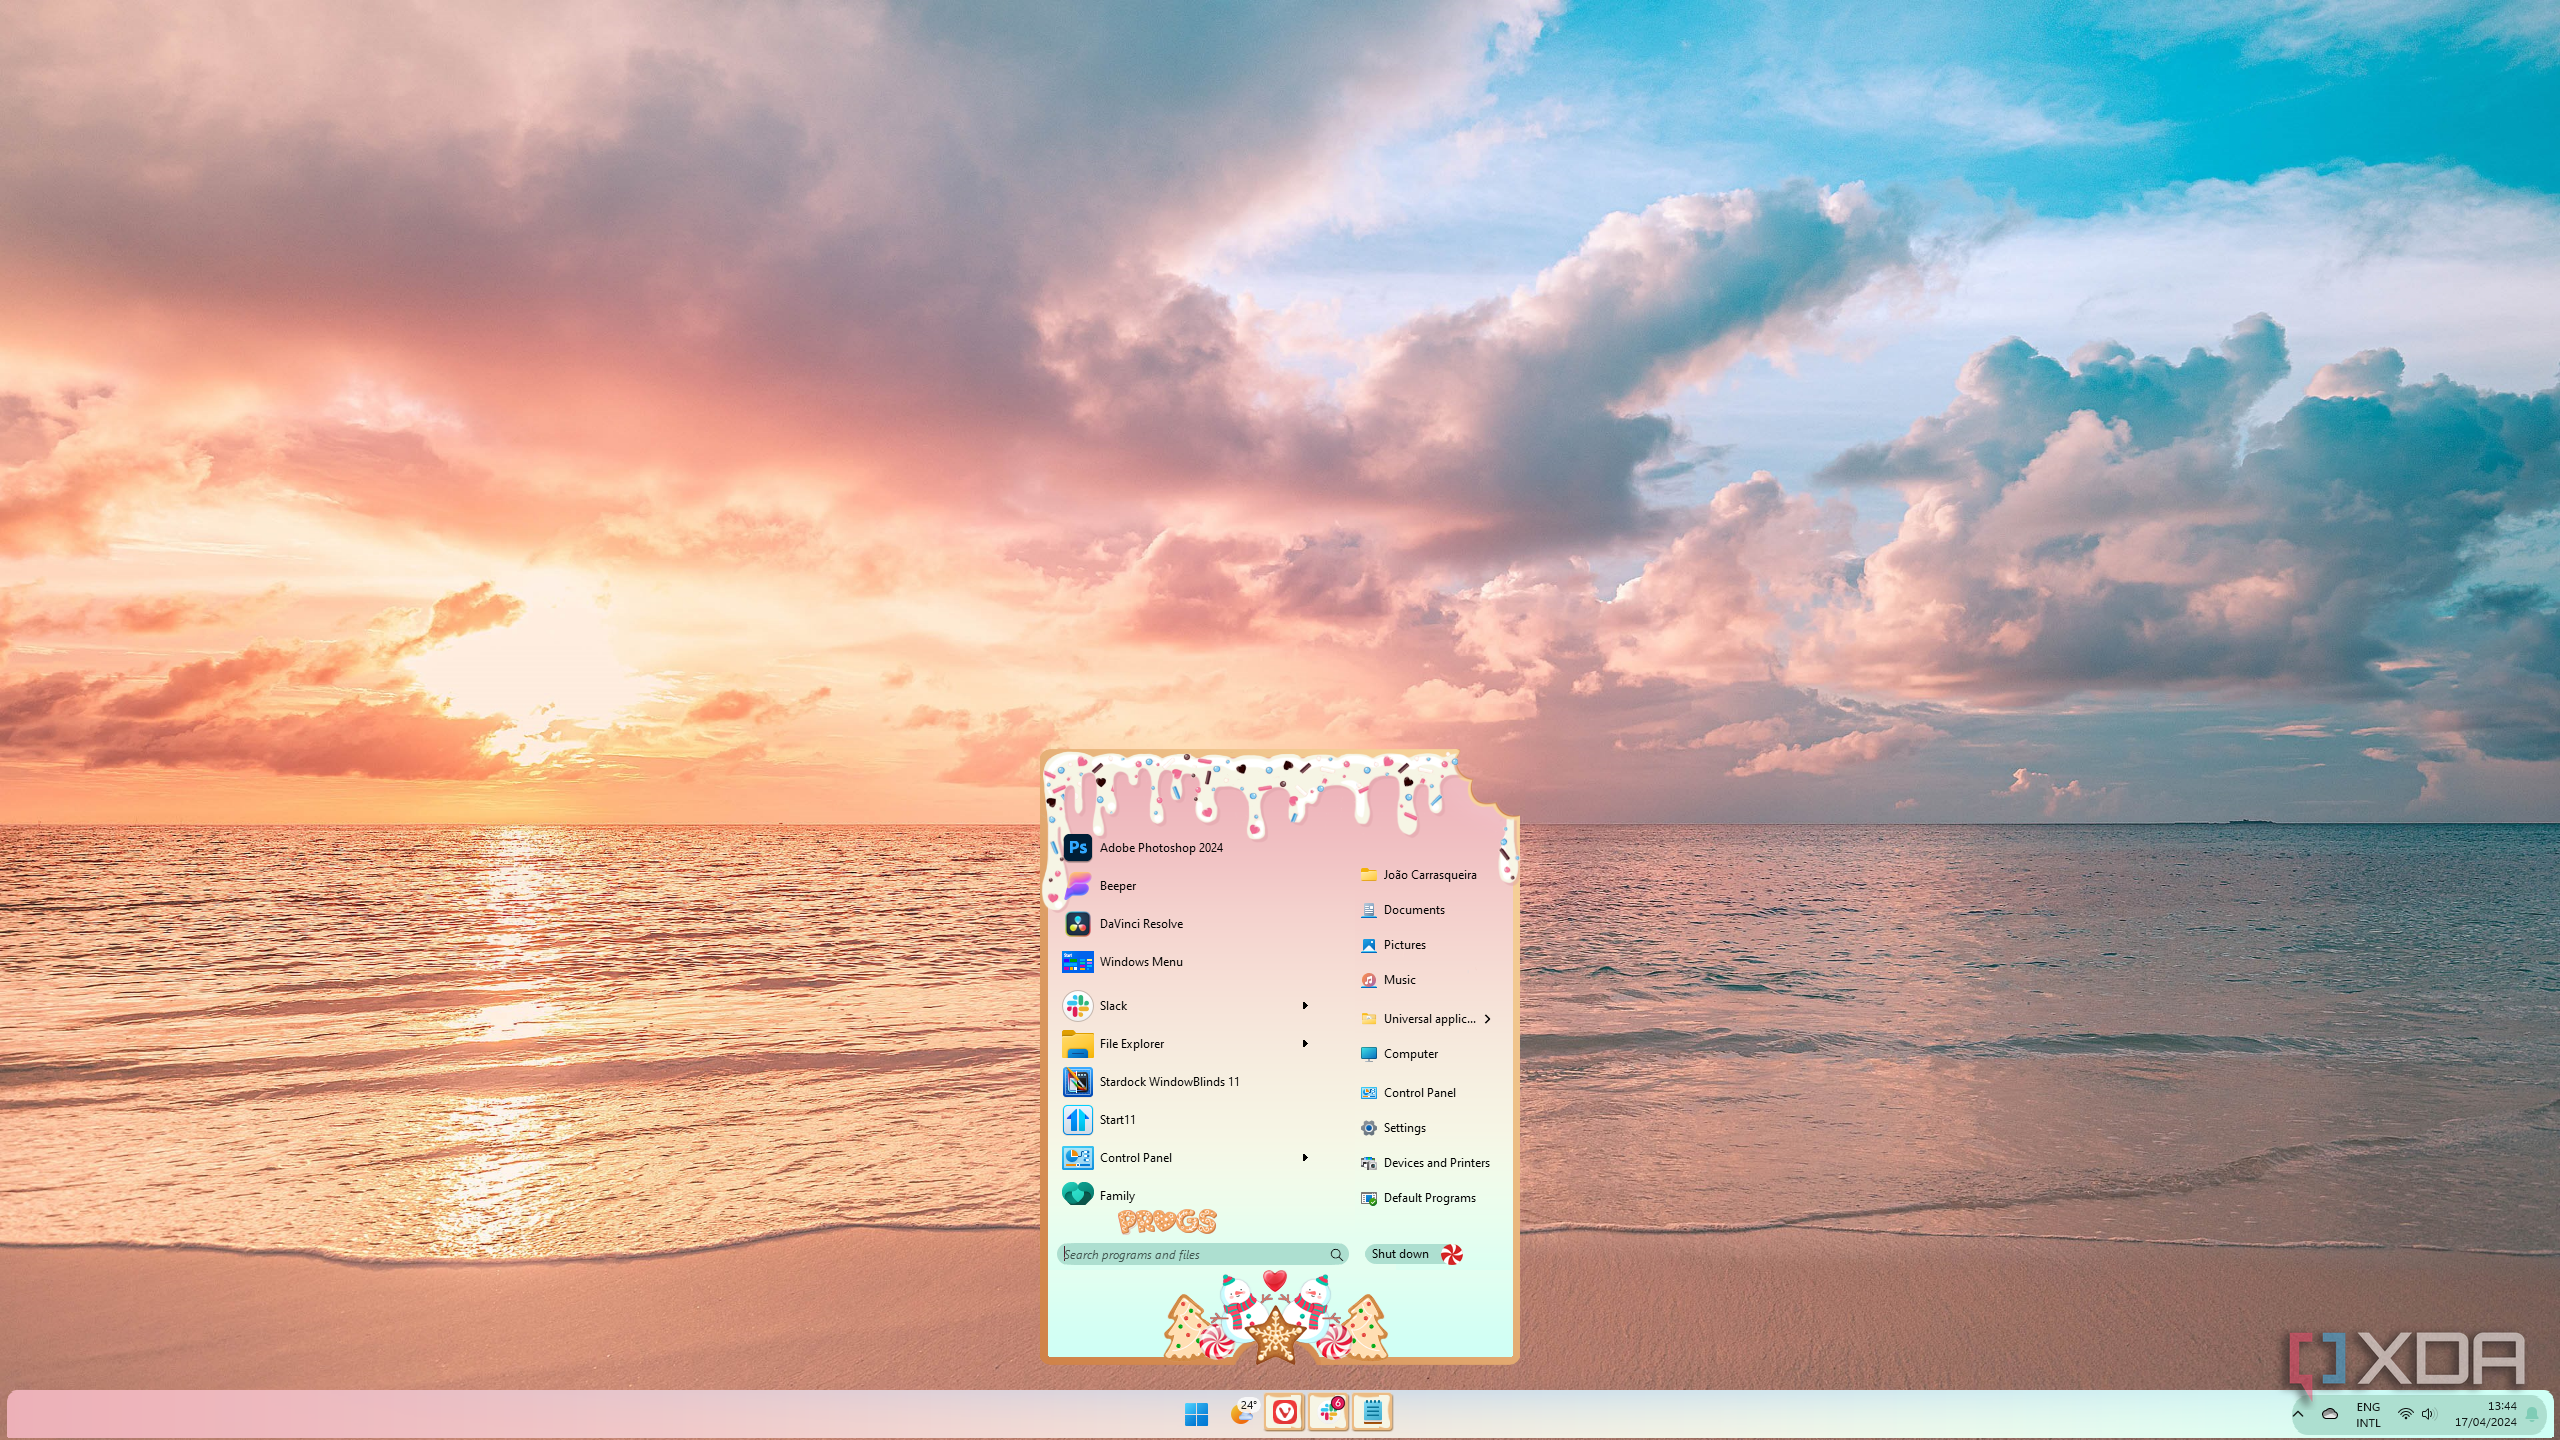
Task: Click the Windows Start button on taskbar
Action: click(1196, 1413)
